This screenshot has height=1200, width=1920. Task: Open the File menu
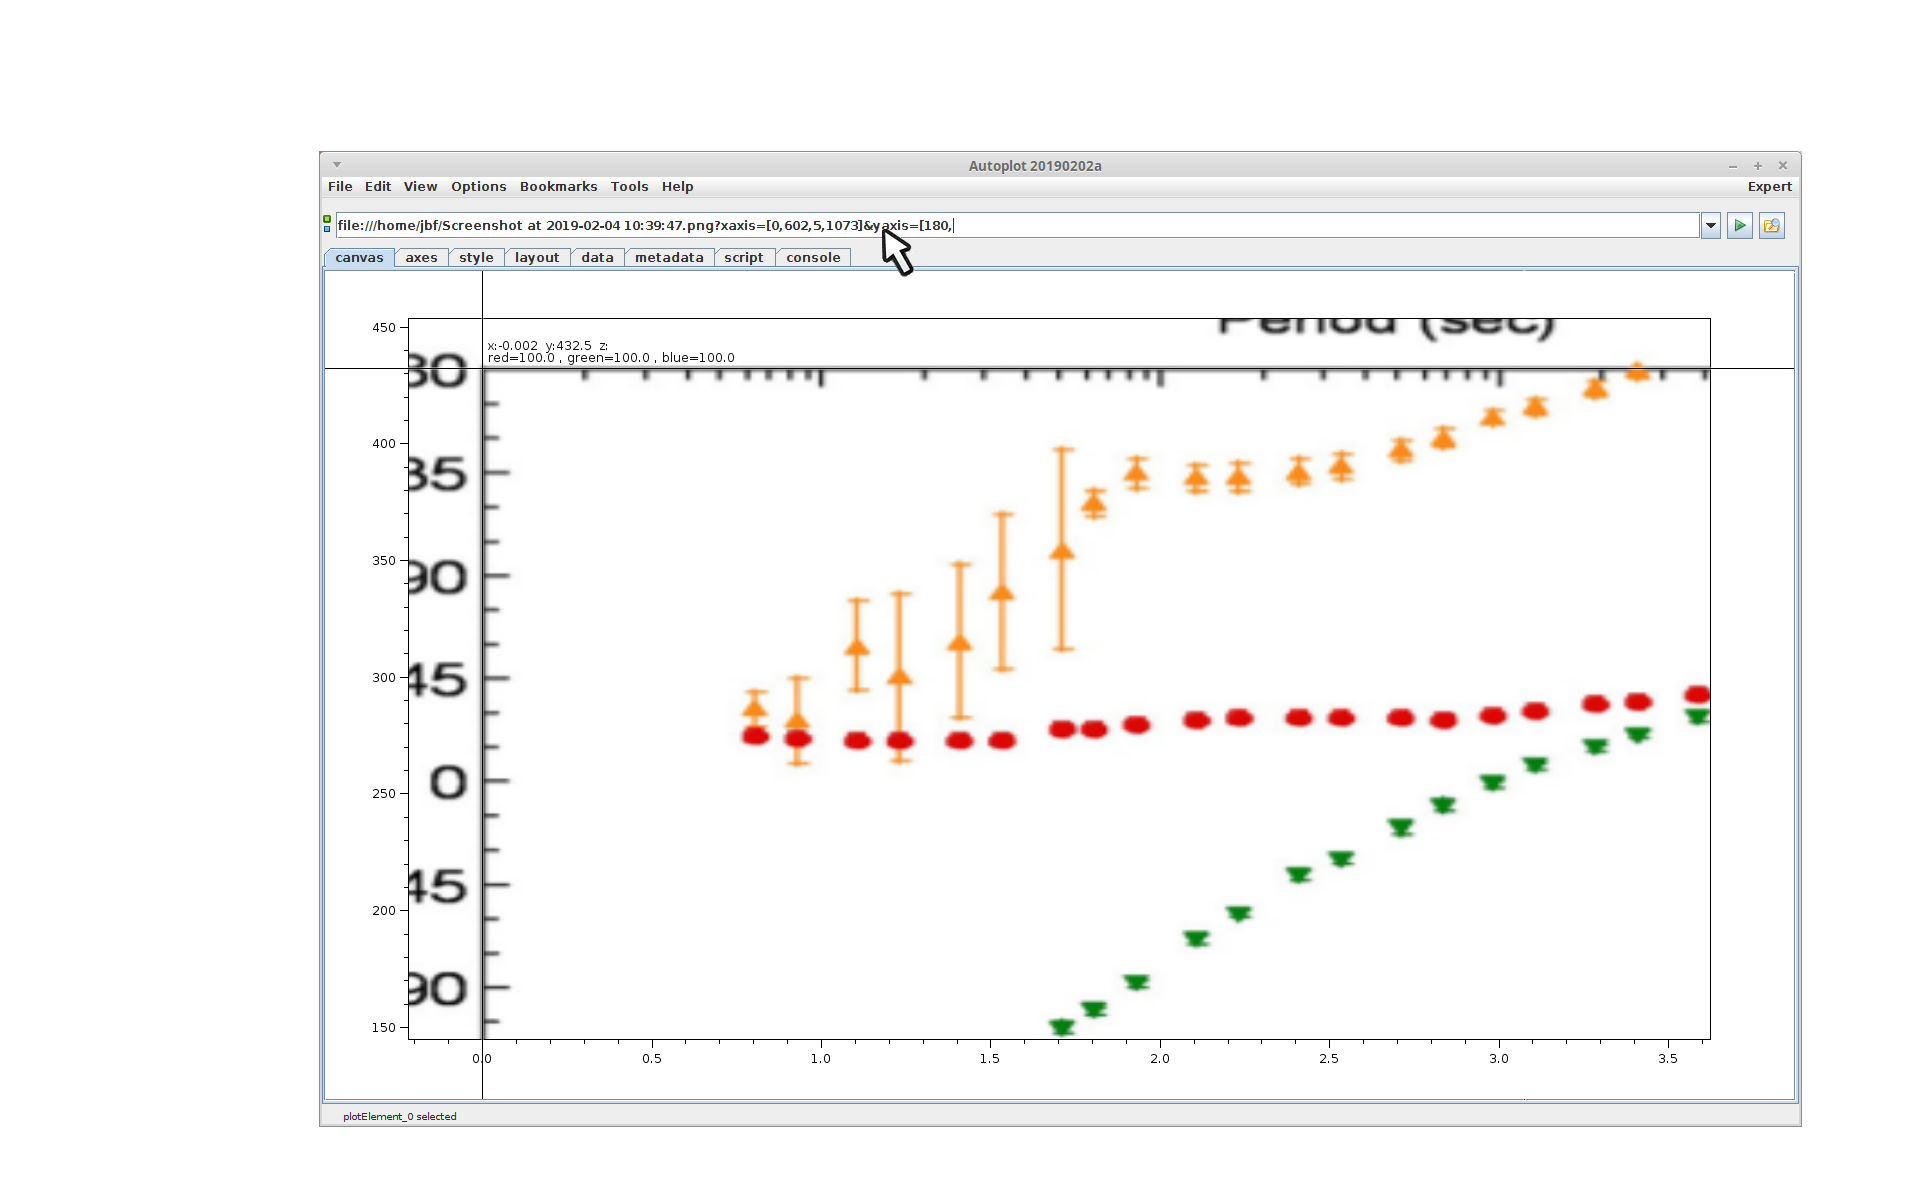[340, 187]
